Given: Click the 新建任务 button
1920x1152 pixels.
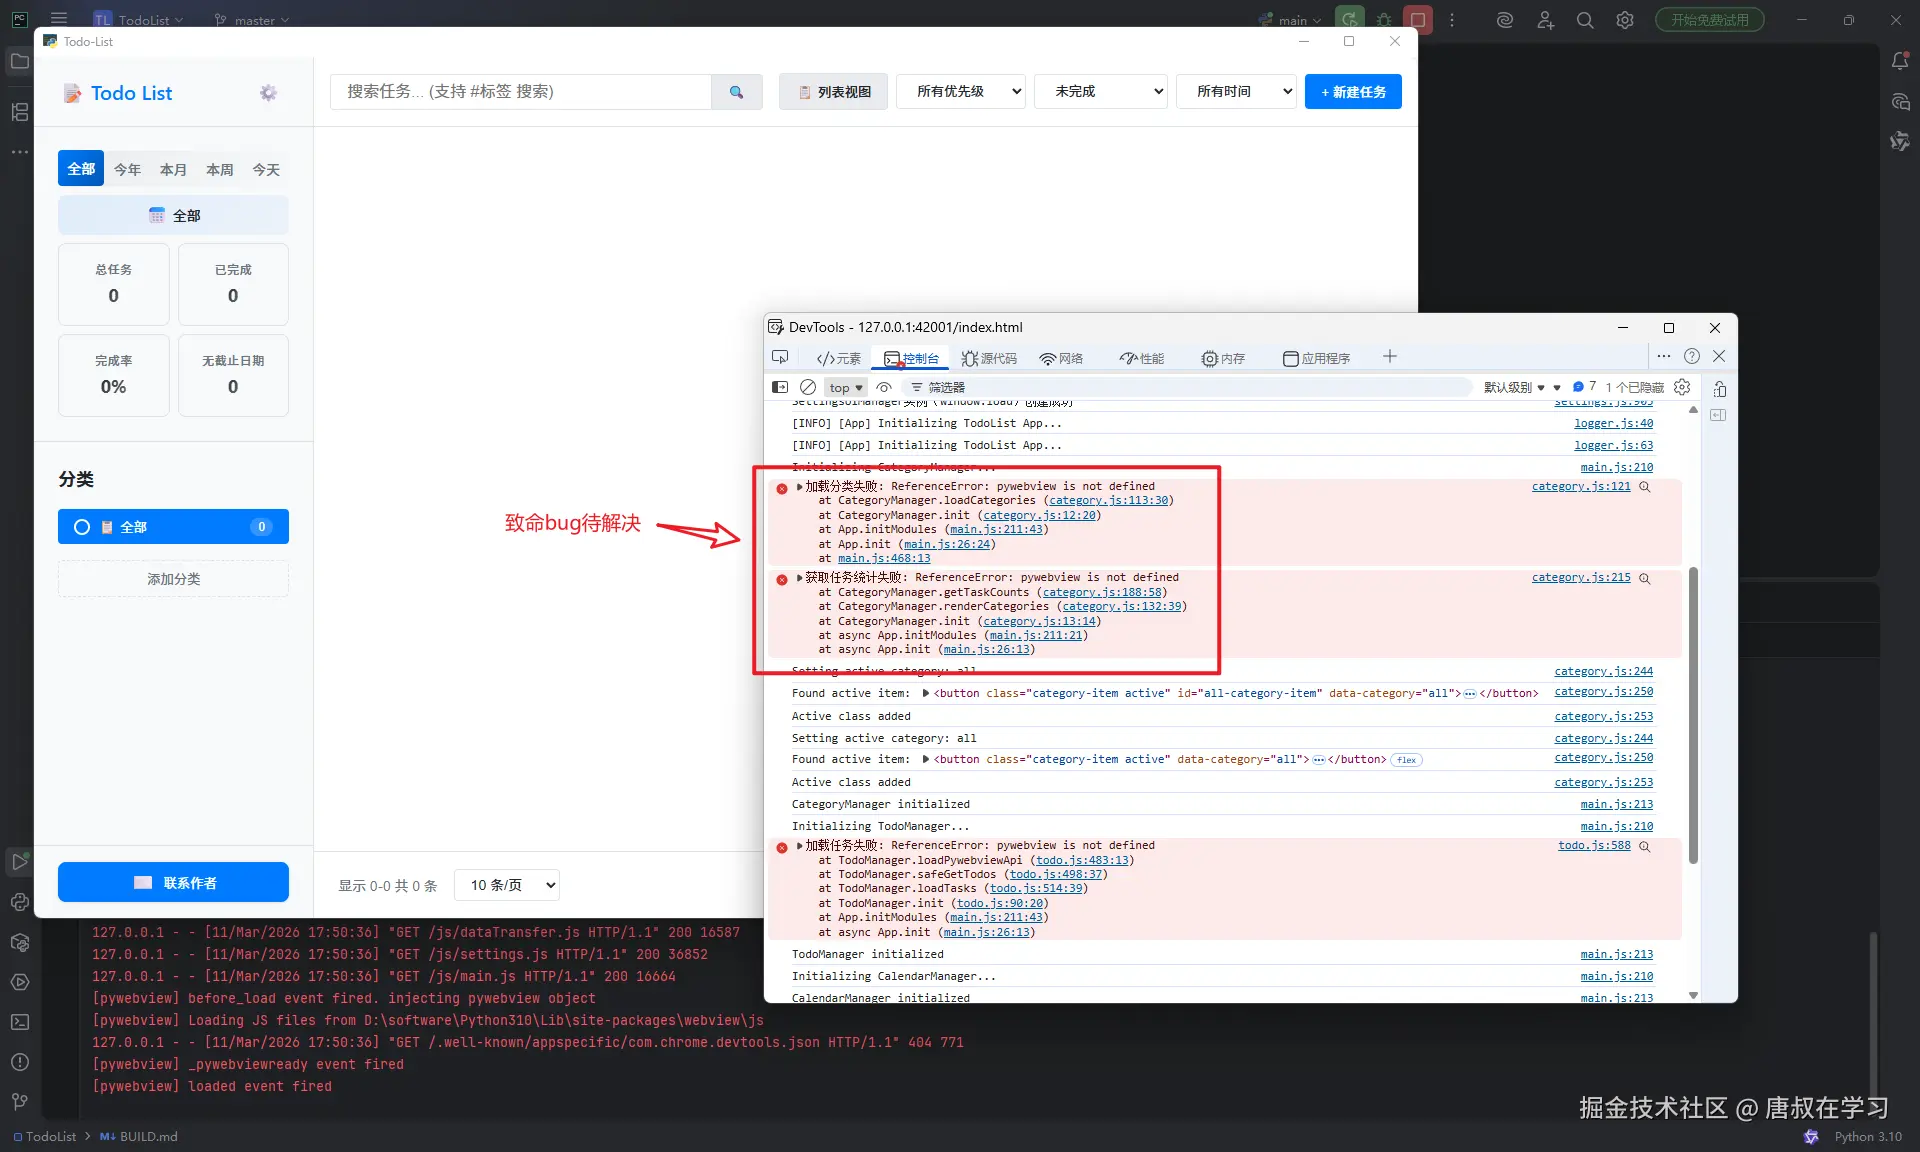Looking at the screenshot, I should (1352, 91).
